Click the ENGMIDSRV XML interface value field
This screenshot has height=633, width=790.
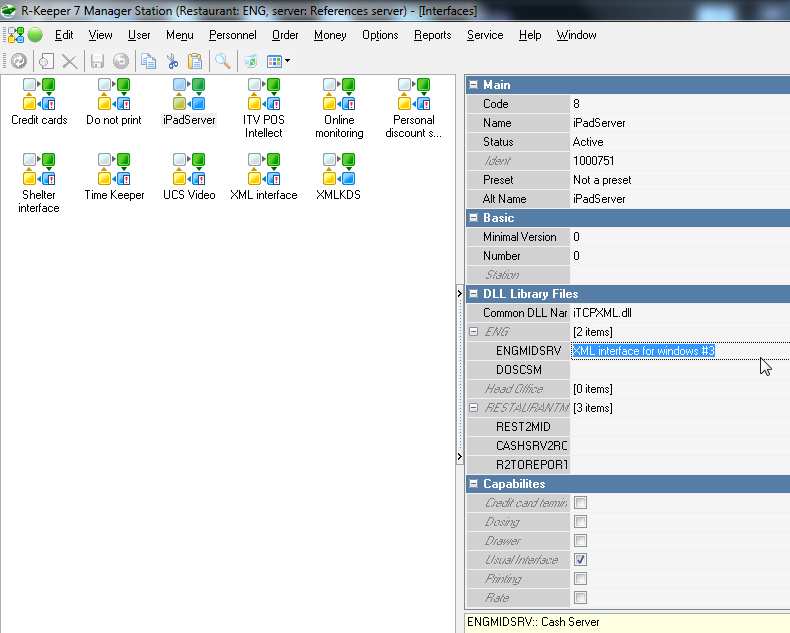click(680, 351)
